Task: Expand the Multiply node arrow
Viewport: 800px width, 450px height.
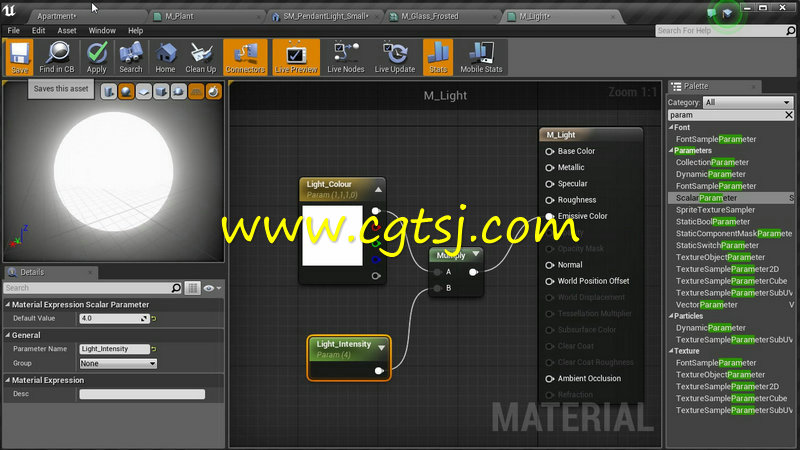Action: point(476,254)
